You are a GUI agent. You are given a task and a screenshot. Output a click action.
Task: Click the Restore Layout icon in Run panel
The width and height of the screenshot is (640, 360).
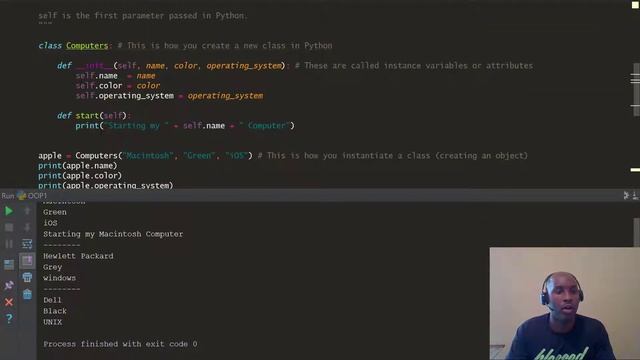[x=9, y=264]
